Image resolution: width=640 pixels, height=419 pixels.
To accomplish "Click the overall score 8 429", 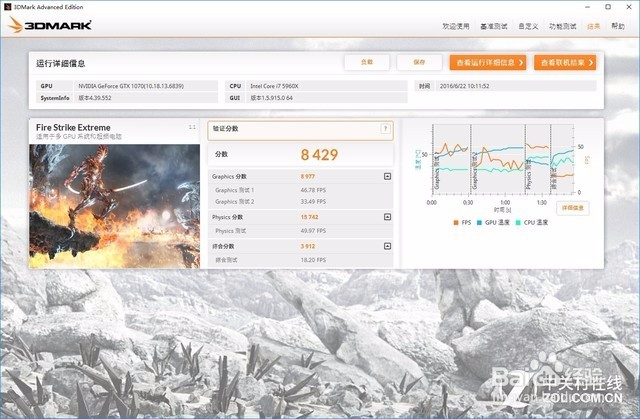I will pyautogui.click(x=319, y=155).
